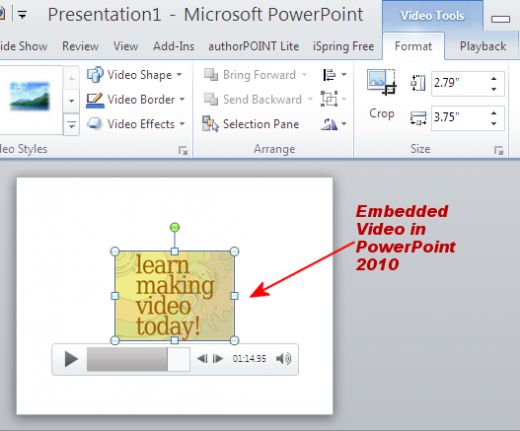520x431 pixels.
Task: Click the video height field showing 2.79"
Action: pyautogui.click(x=460, y=83)
